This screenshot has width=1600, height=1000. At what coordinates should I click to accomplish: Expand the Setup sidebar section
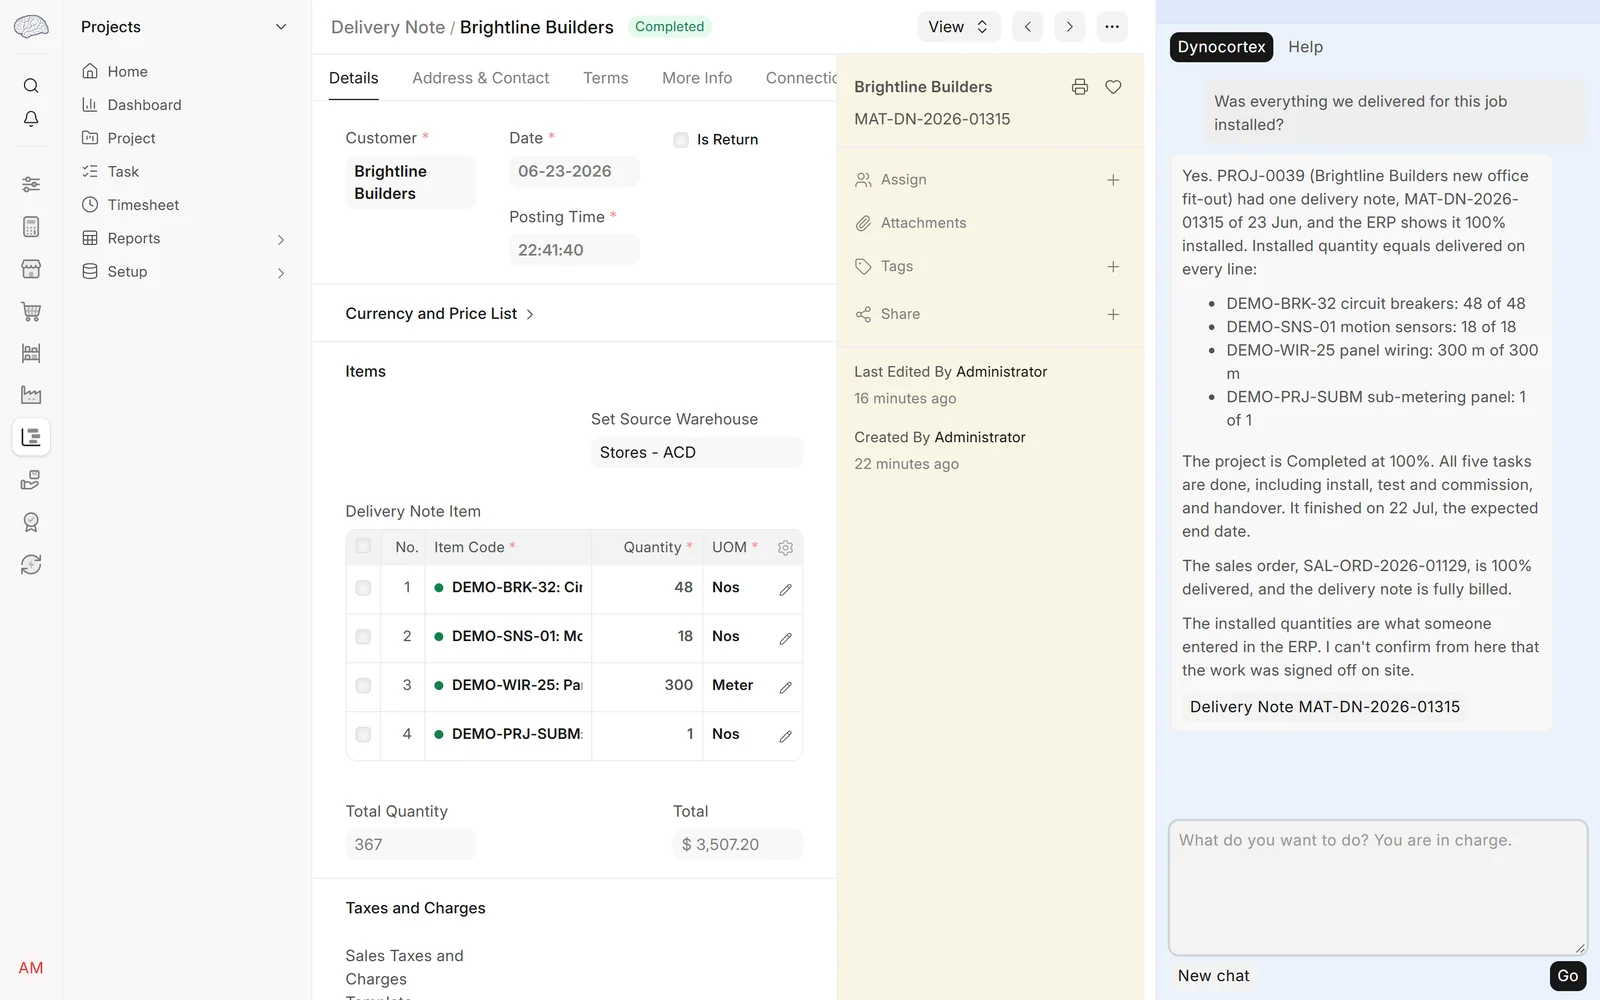281,272
